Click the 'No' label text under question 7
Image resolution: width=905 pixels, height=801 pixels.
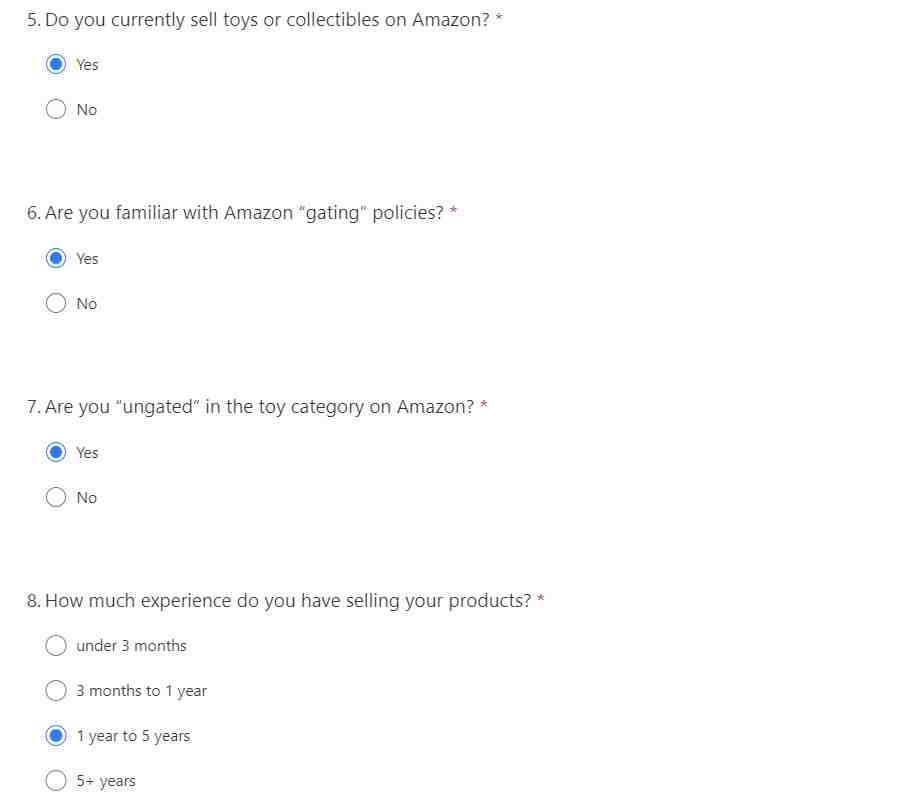(87, 497)
